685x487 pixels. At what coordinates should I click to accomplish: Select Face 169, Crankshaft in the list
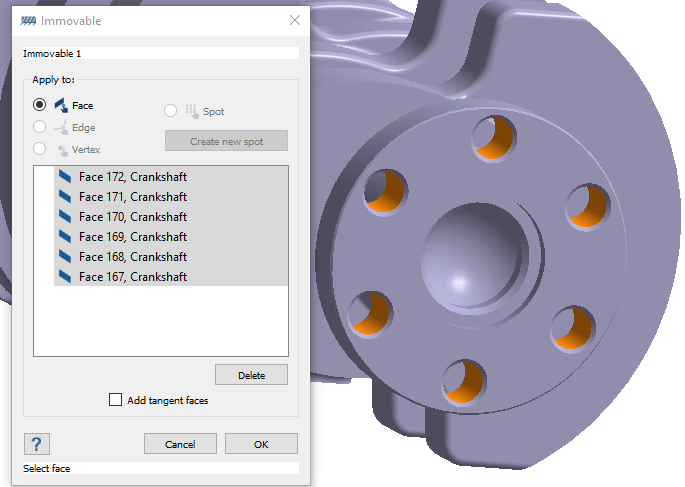point(171,237)
